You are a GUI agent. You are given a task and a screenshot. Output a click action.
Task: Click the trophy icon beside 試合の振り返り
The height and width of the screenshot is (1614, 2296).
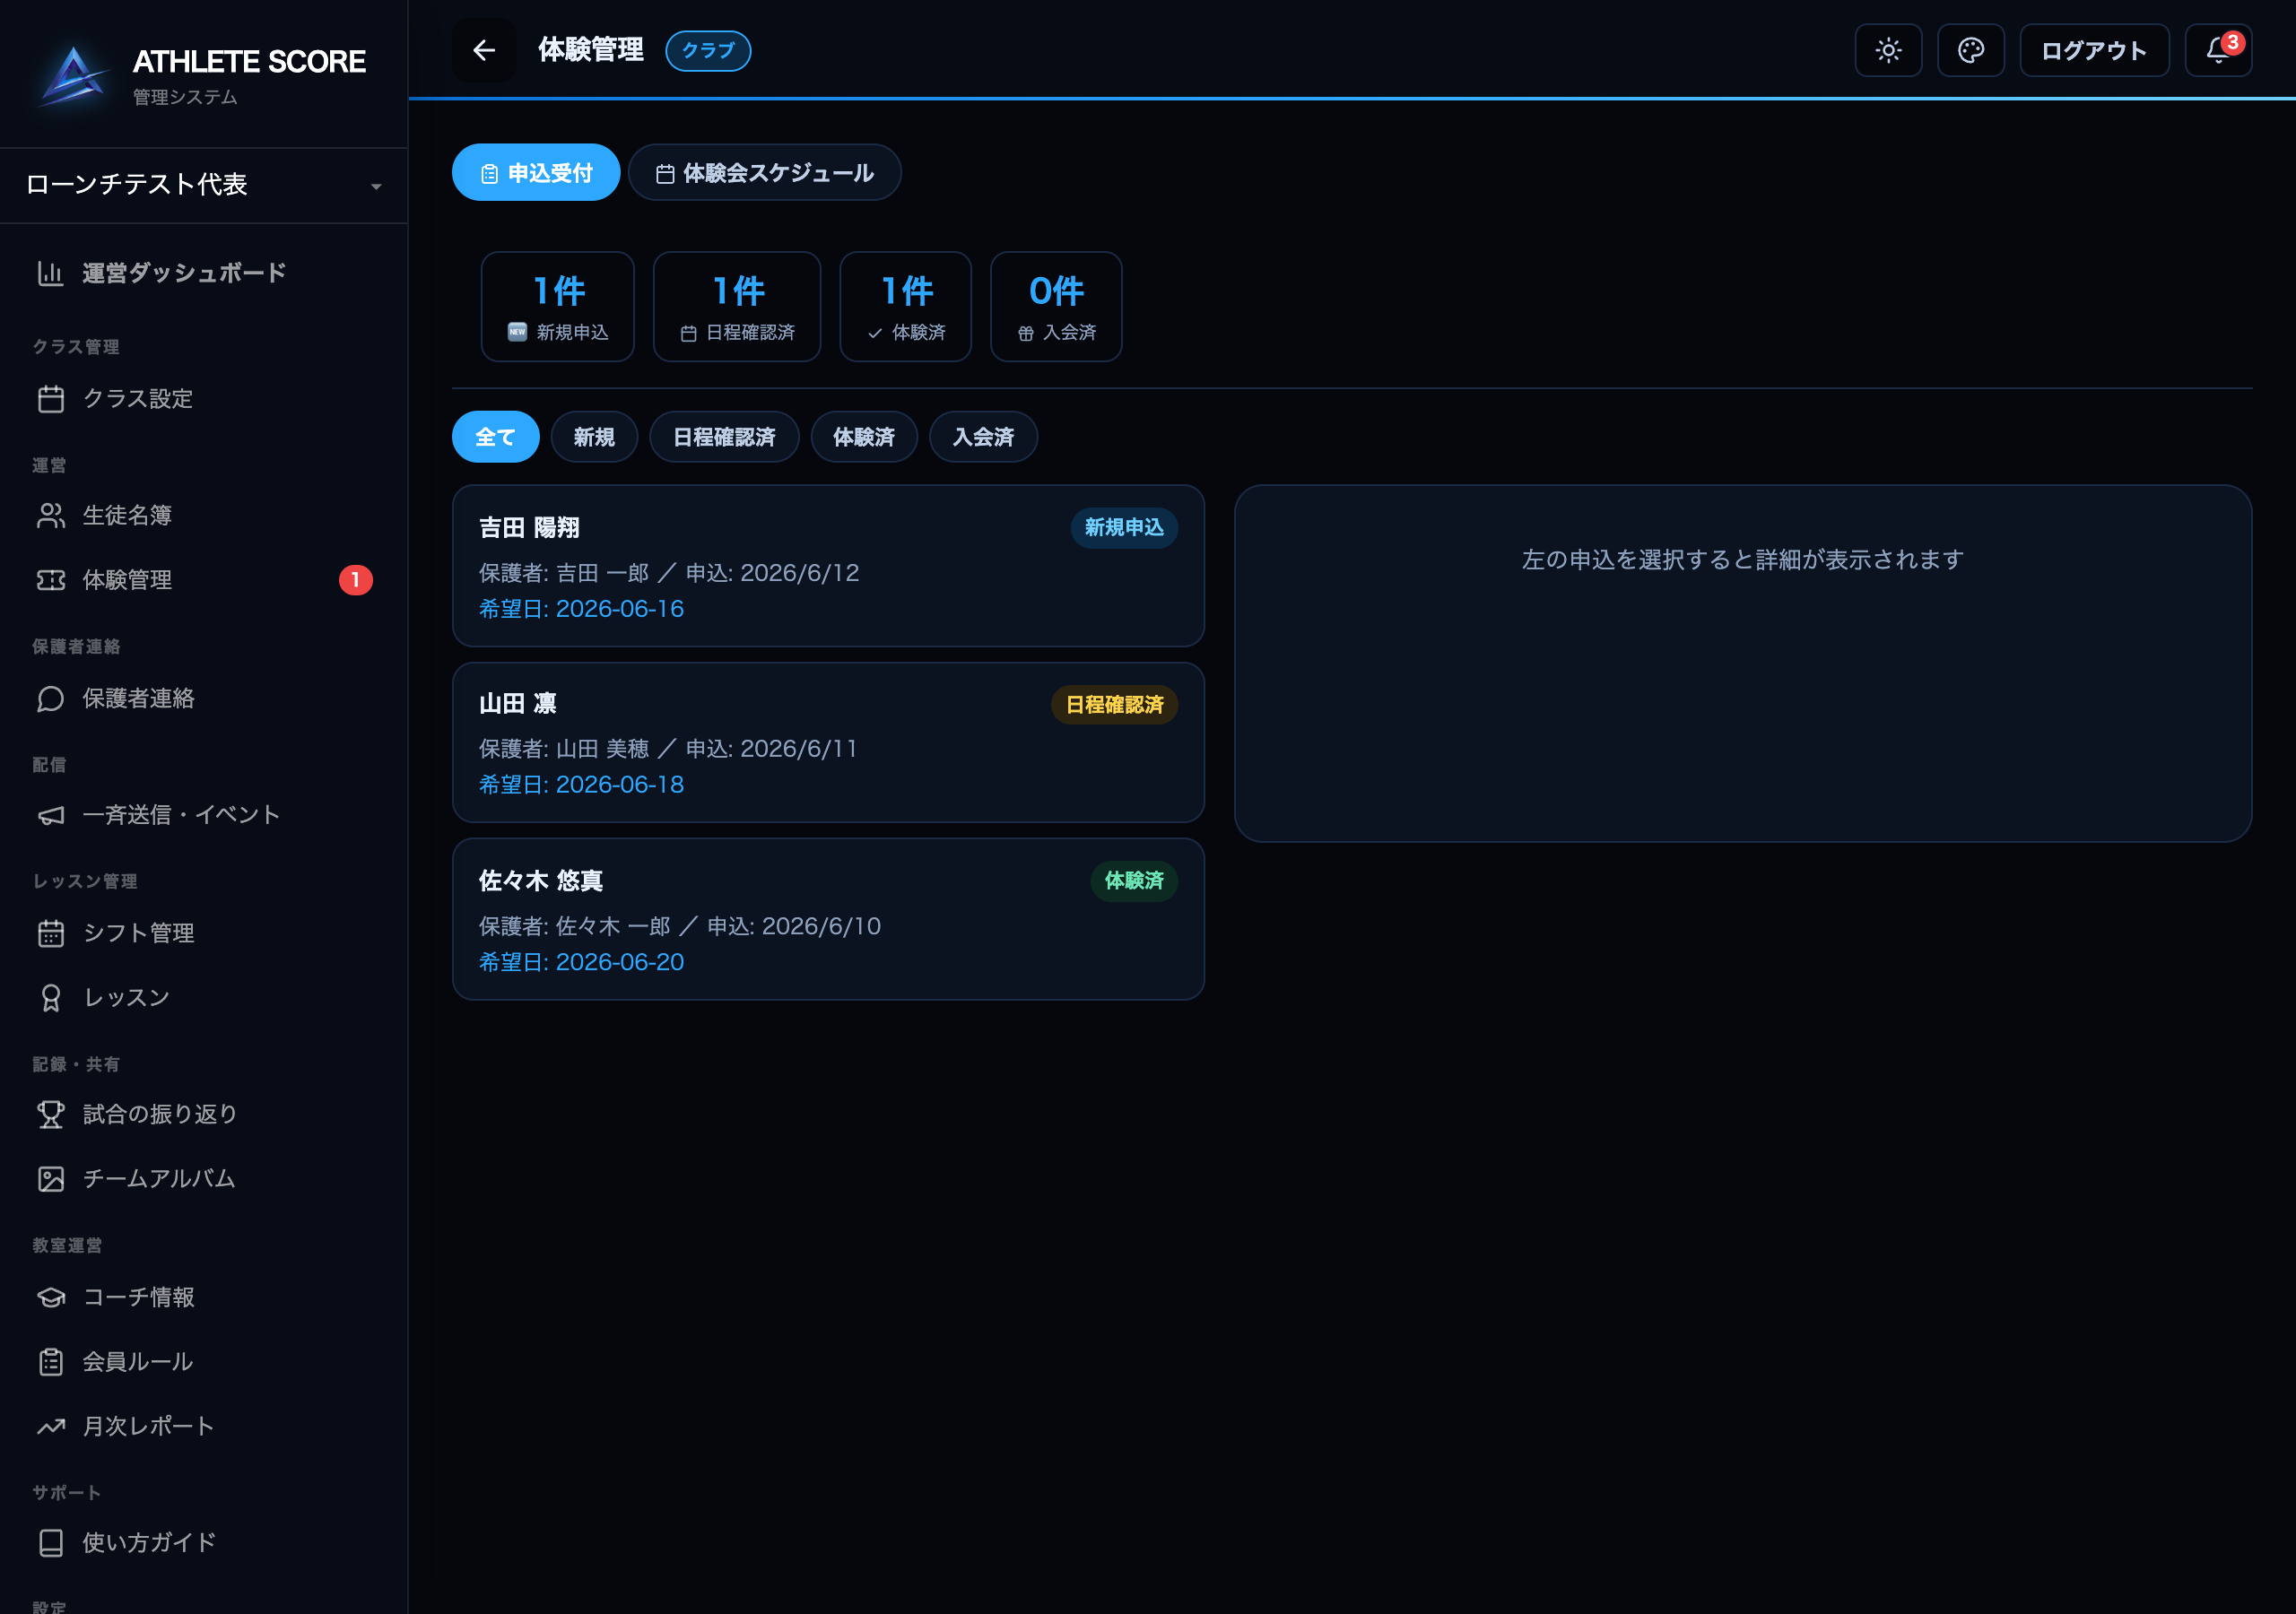[x=51, y=1114]
